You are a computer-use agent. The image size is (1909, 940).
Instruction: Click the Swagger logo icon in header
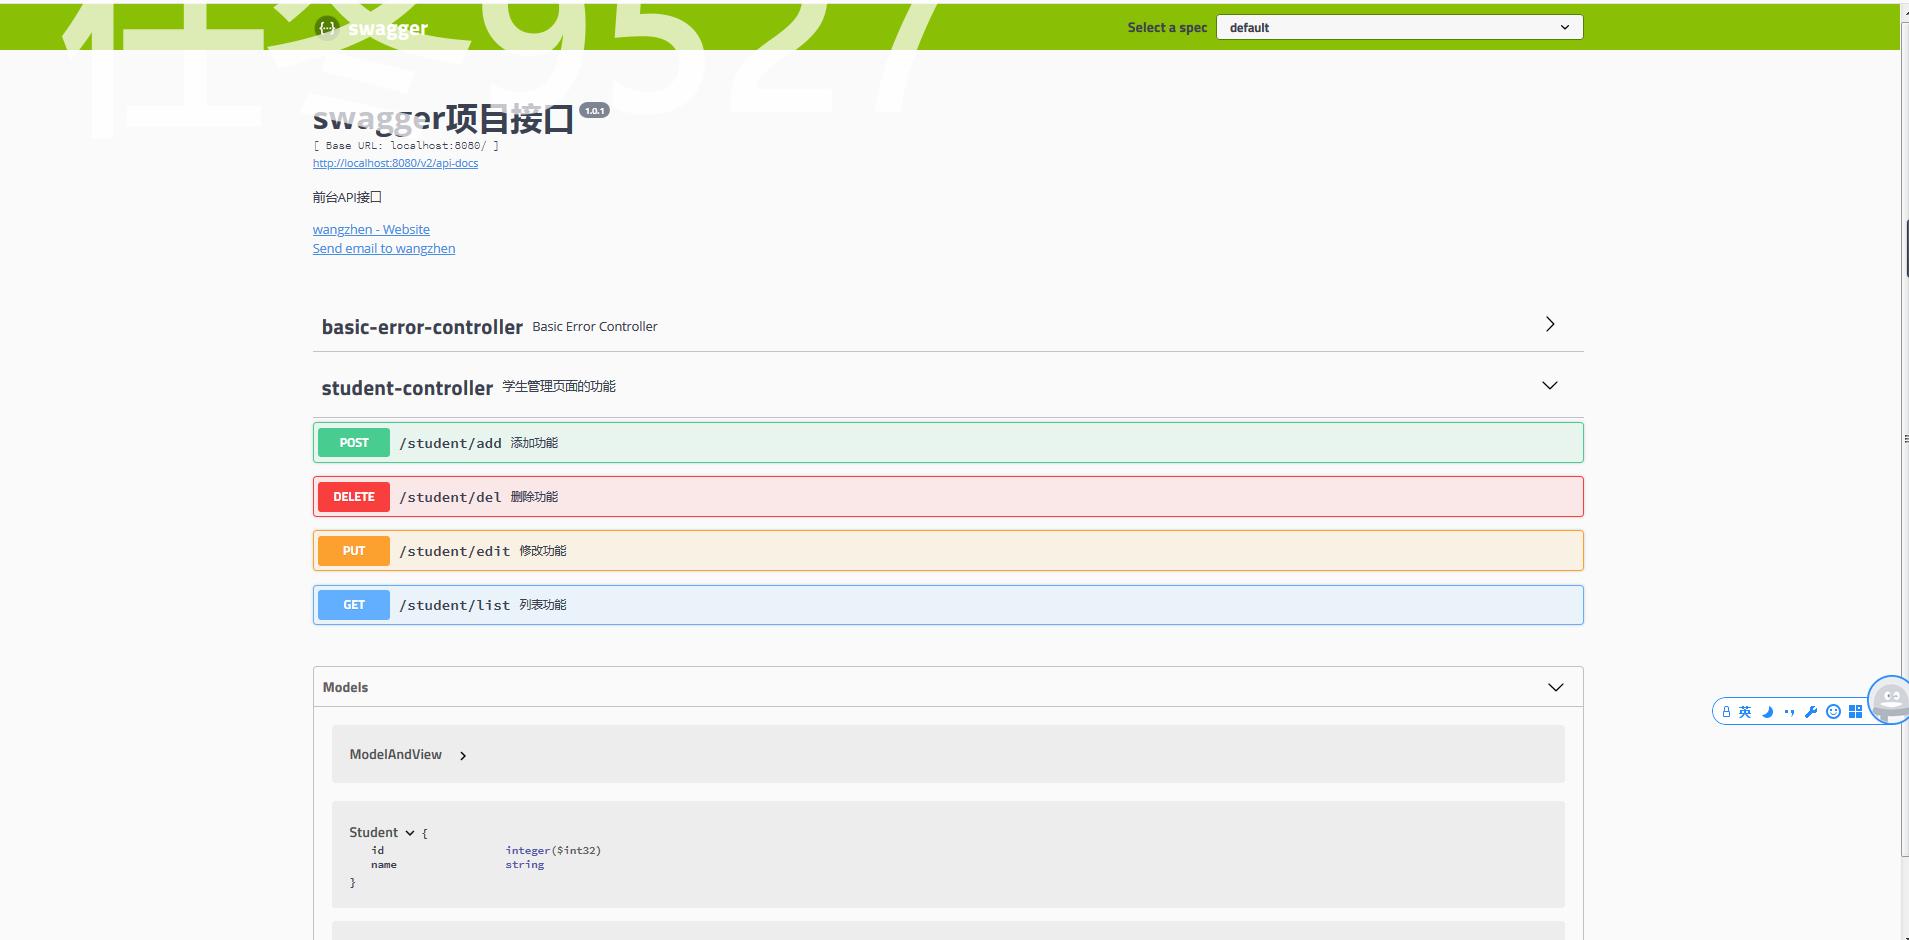click(326, 28)
